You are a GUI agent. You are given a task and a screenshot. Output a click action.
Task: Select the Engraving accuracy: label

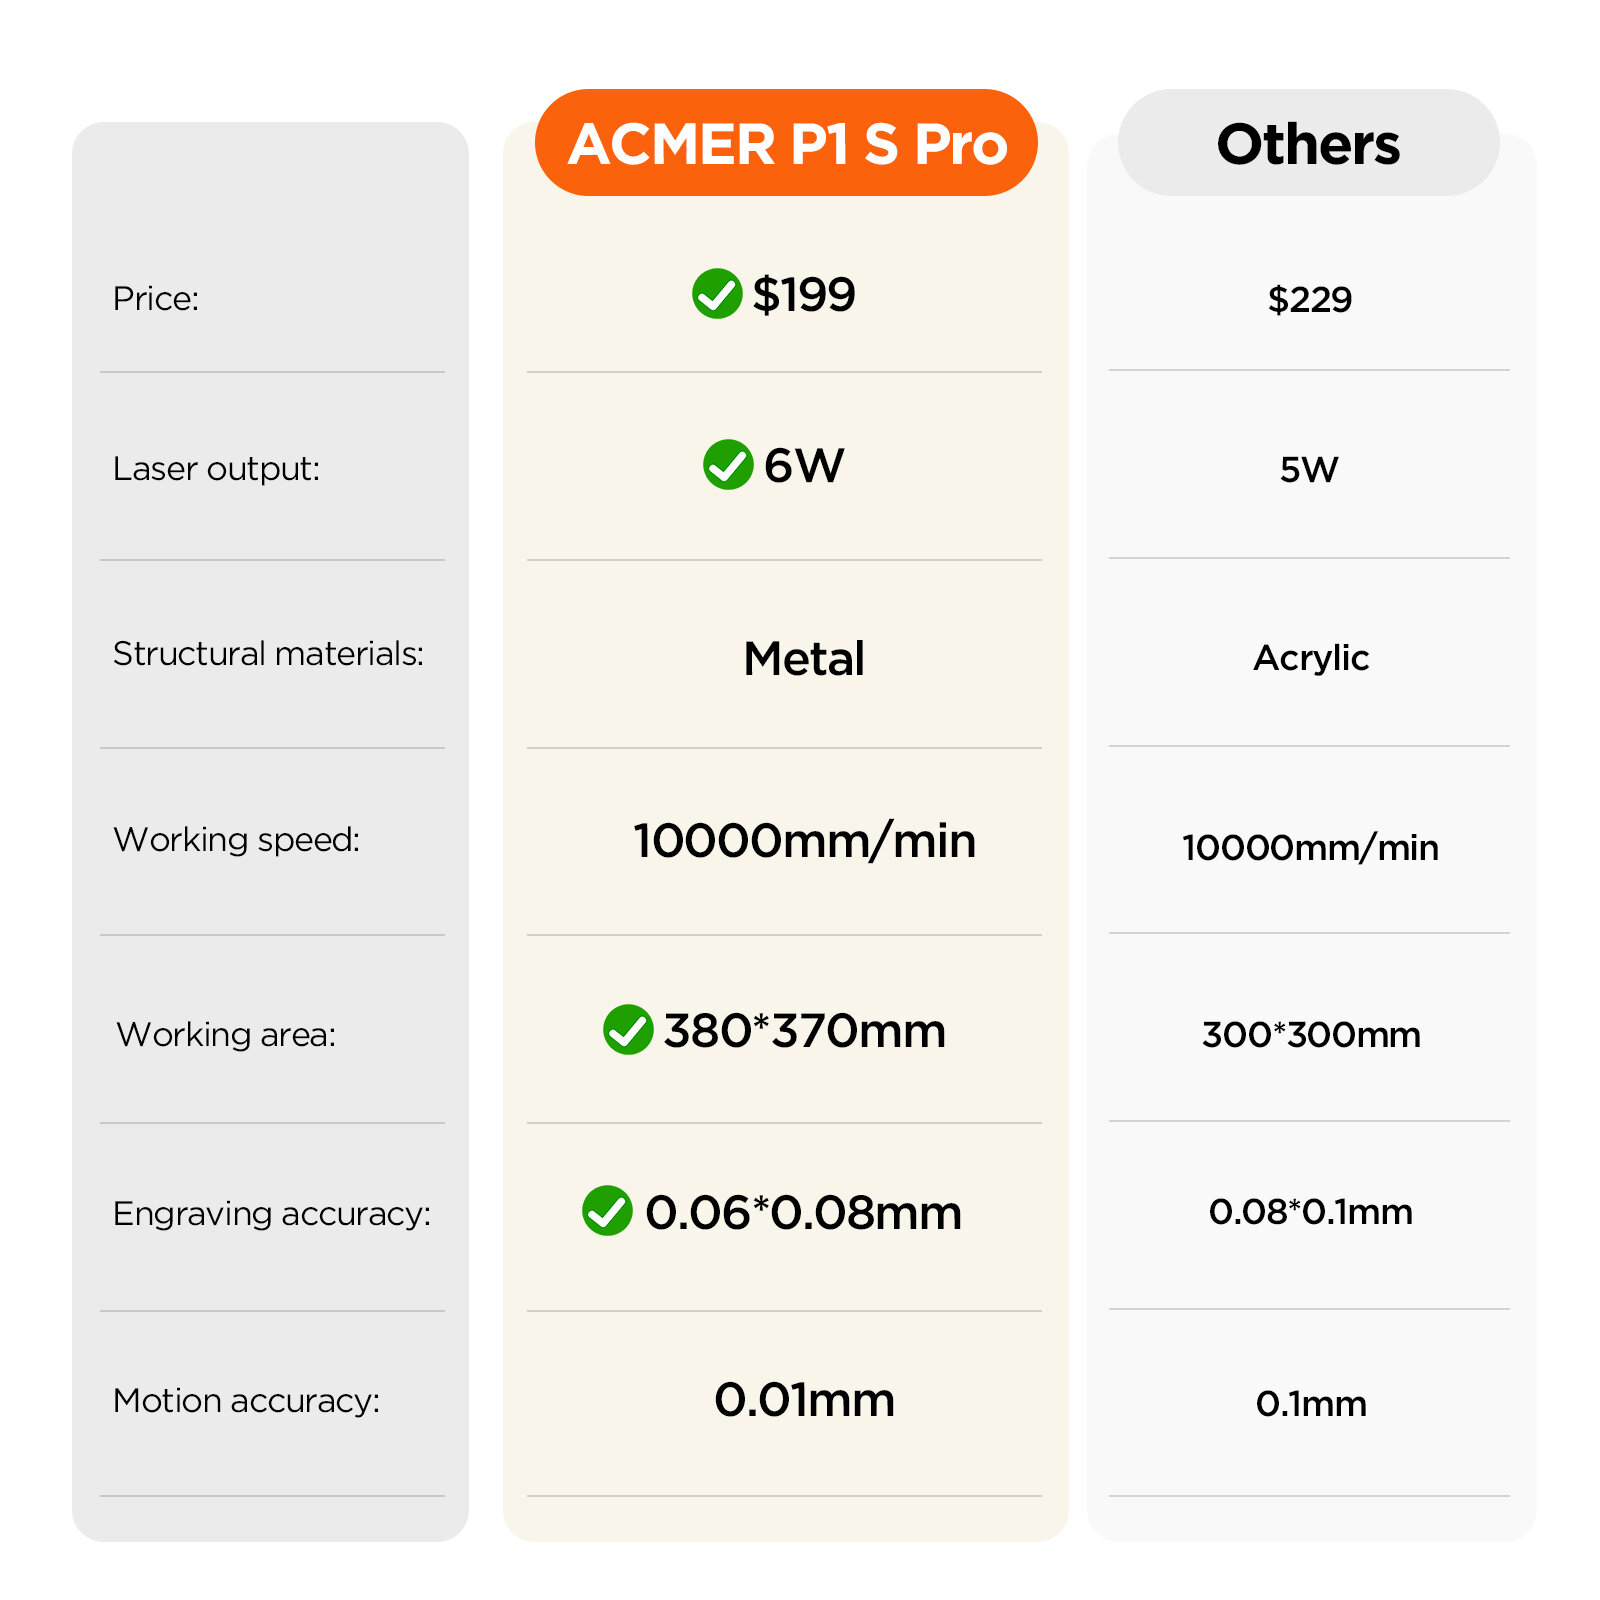(x=271, y=1213)
